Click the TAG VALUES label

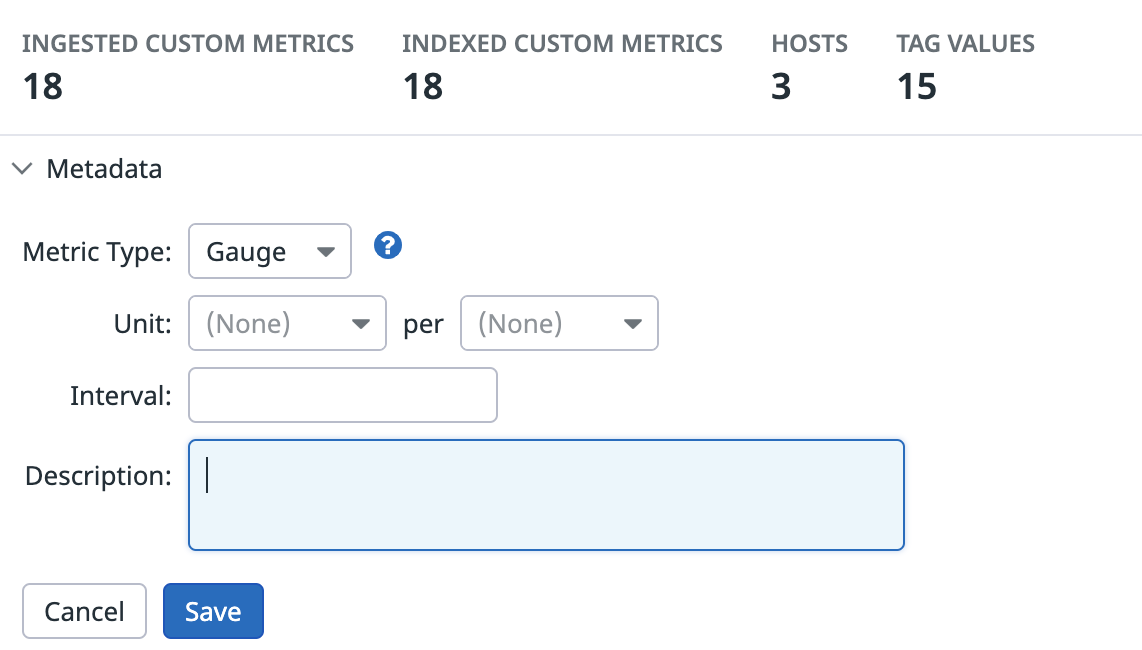(965, 44)
